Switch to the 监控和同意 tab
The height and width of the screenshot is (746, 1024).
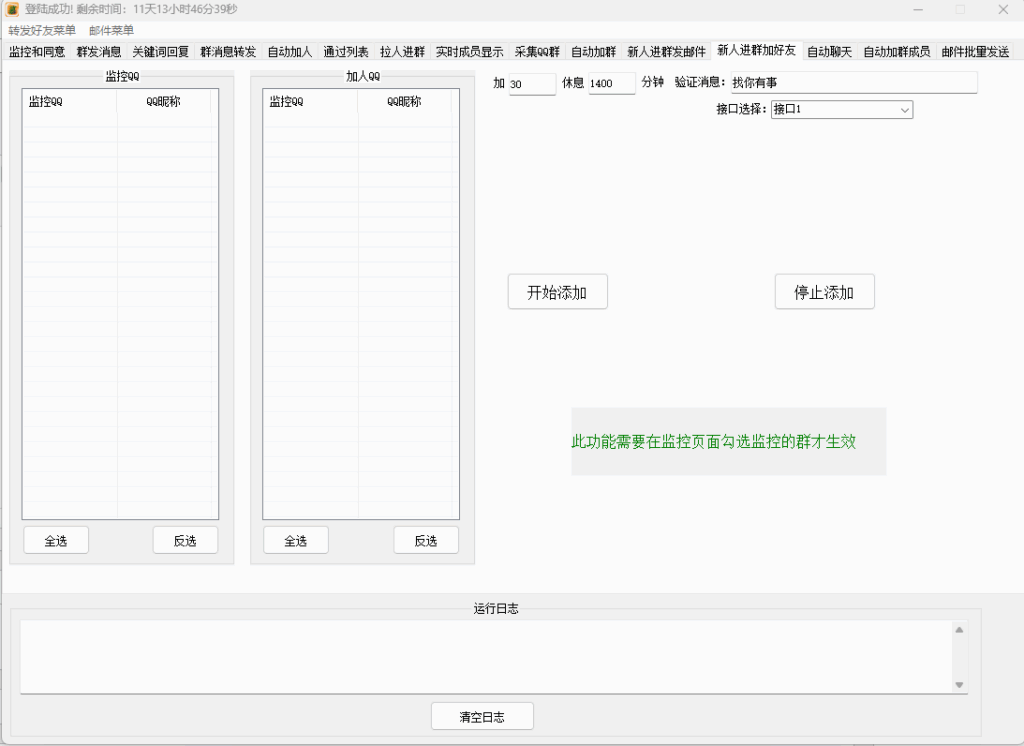(x=37, y=52)
